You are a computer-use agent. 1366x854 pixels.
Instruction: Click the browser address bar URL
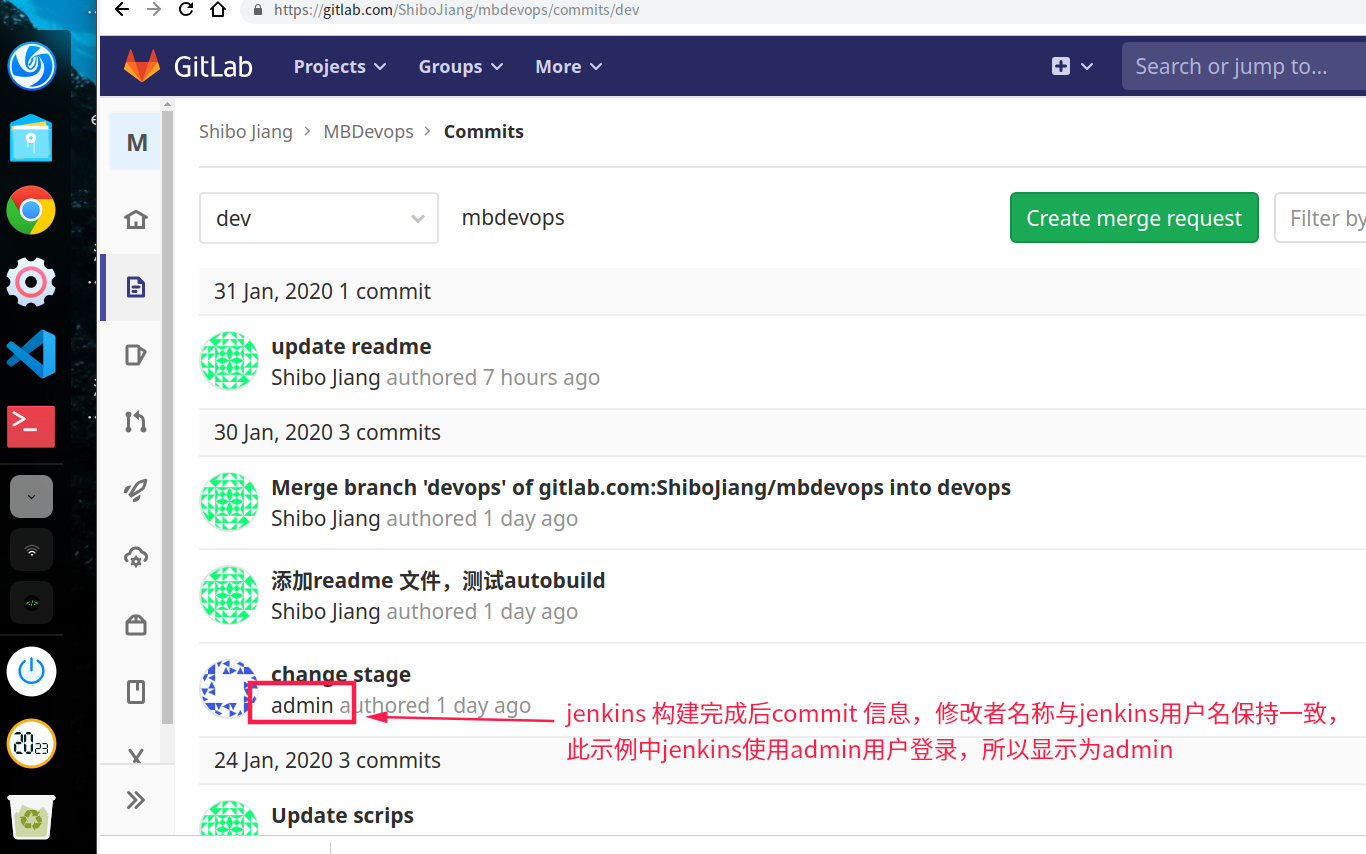pos(456,10)
